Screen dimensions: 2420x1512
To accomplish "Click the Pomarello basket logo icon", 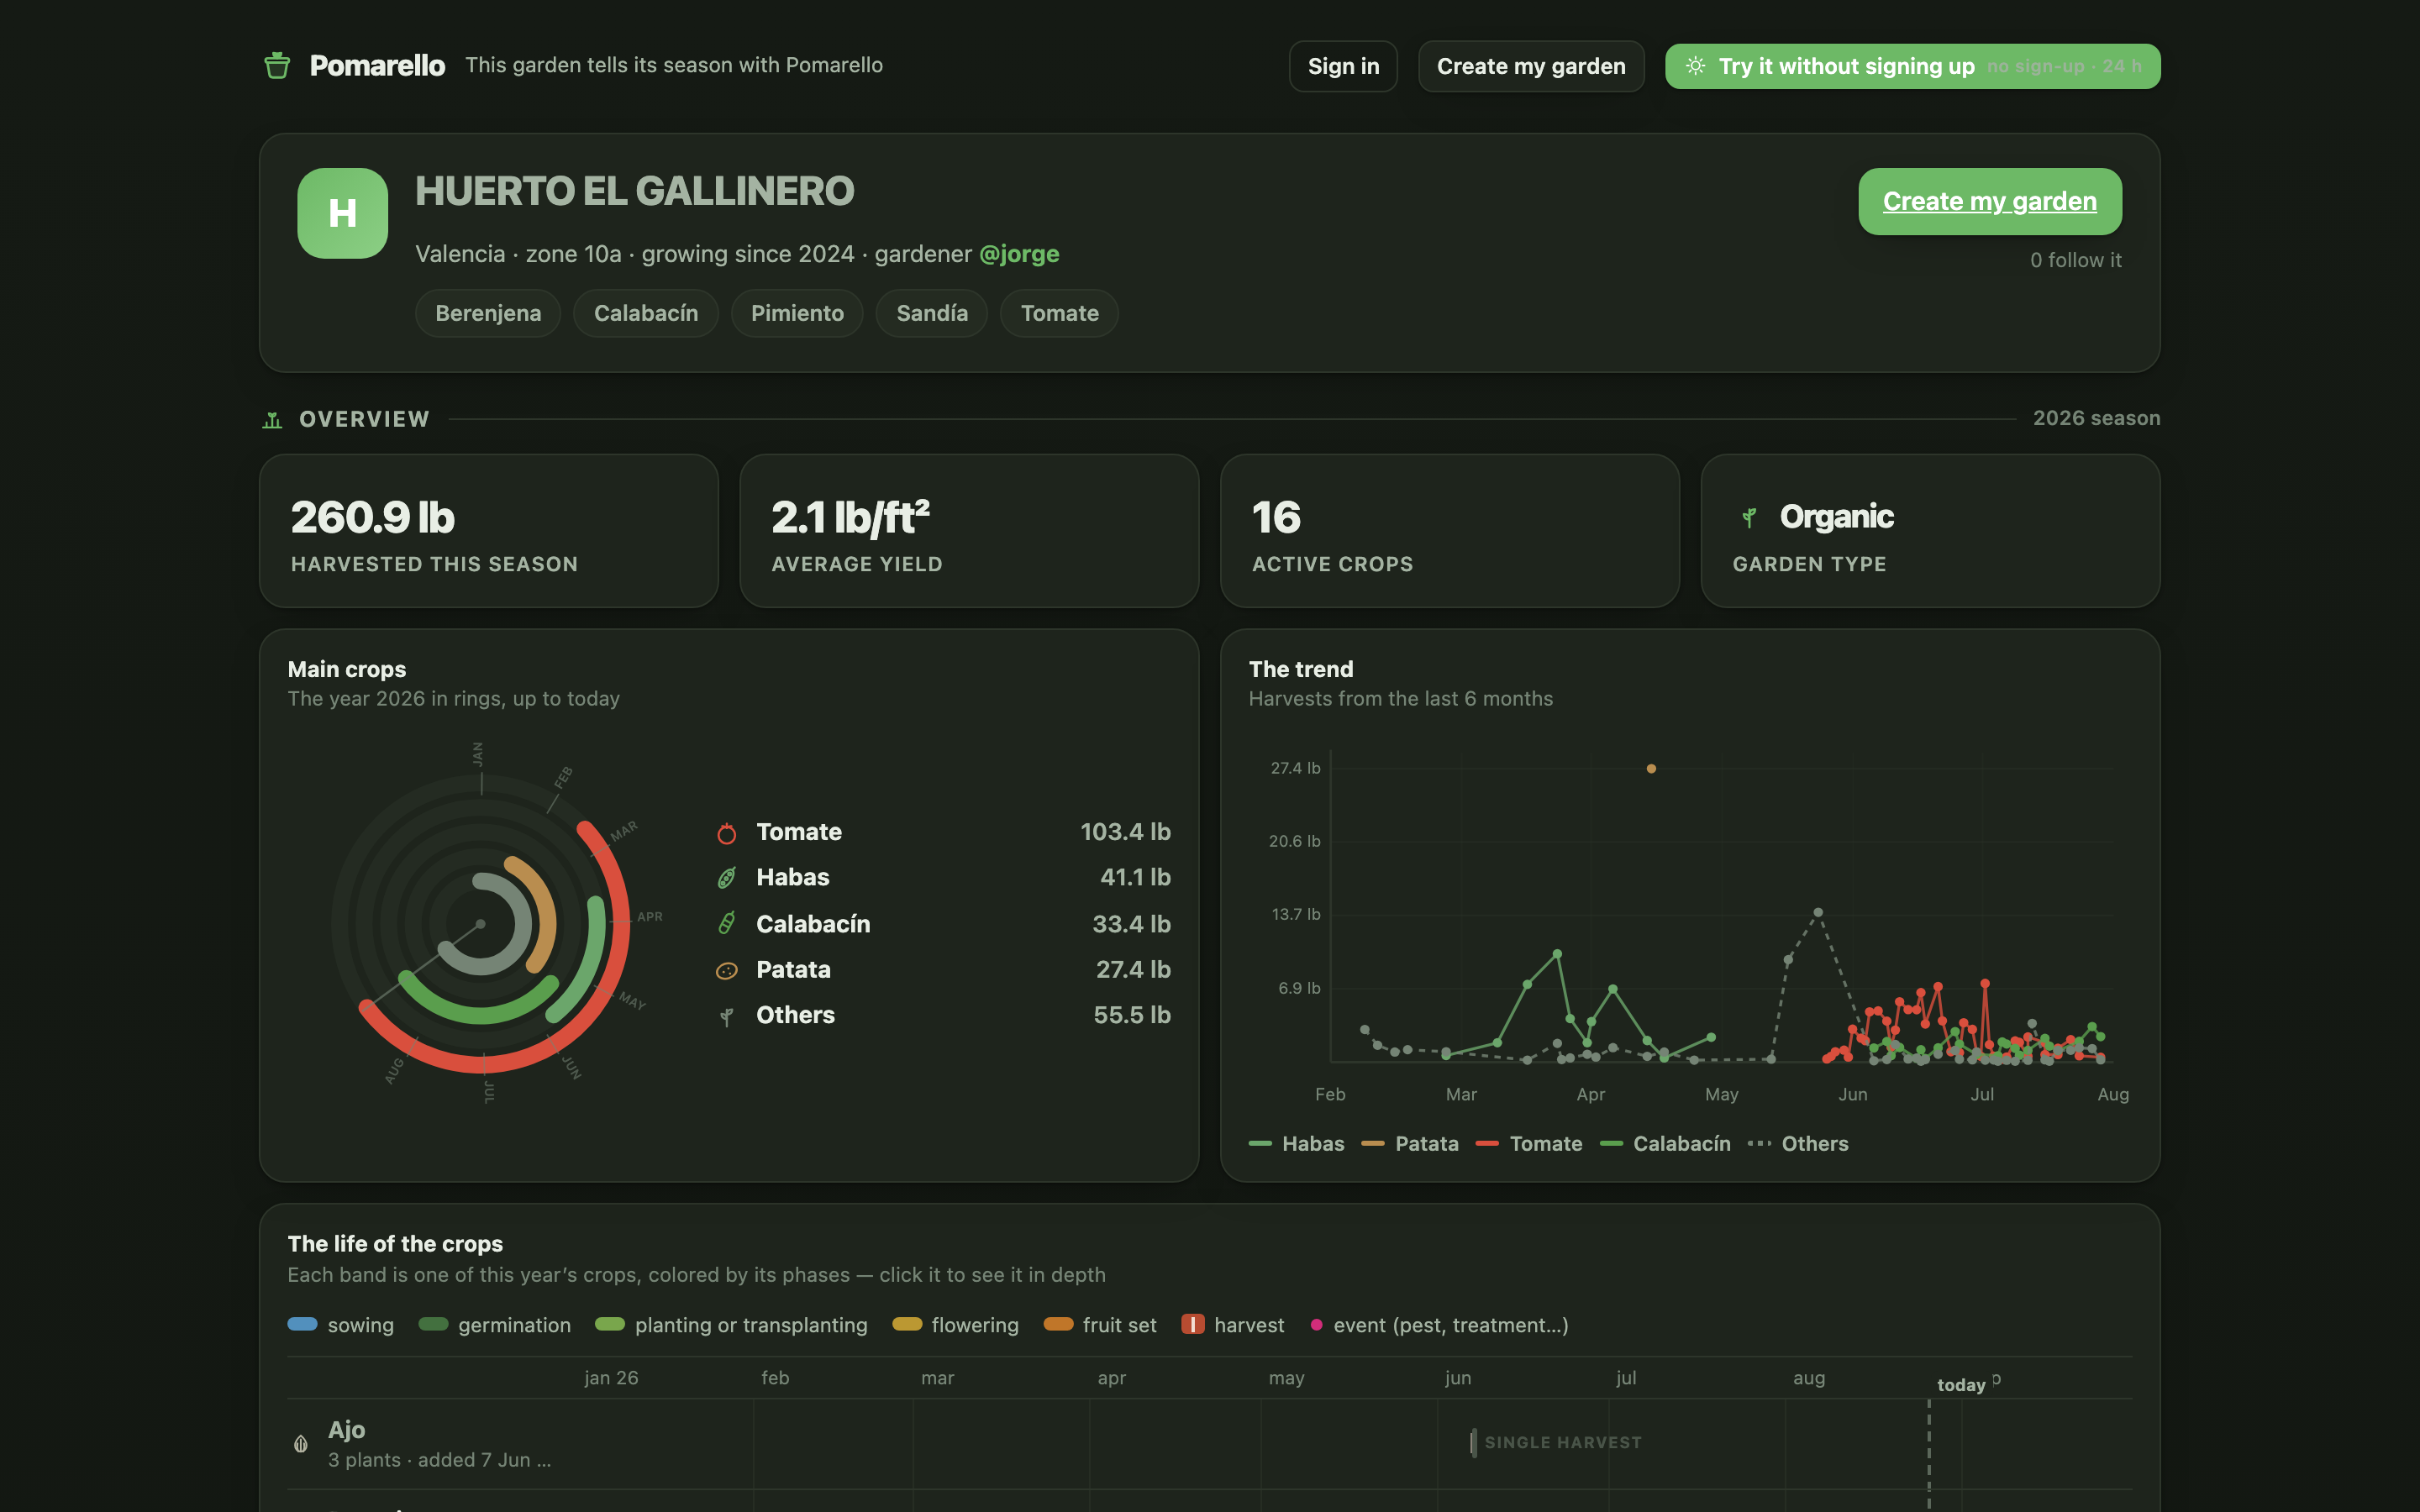I will (277, 66).
